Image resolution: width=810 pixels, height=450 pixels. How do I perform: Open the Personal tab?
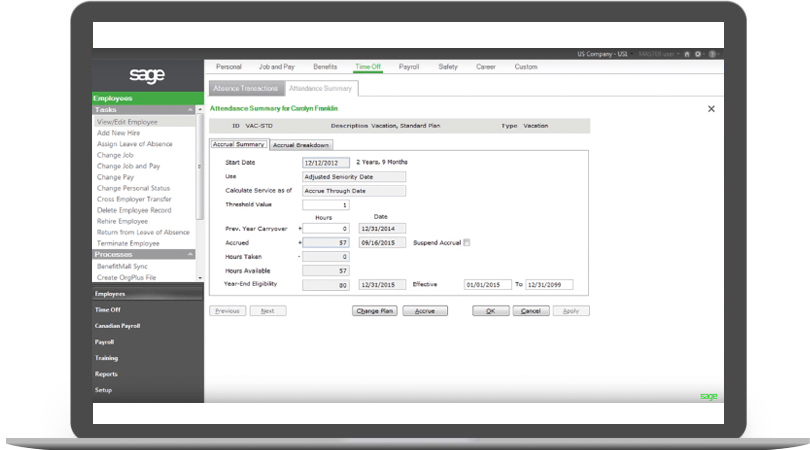228,67
